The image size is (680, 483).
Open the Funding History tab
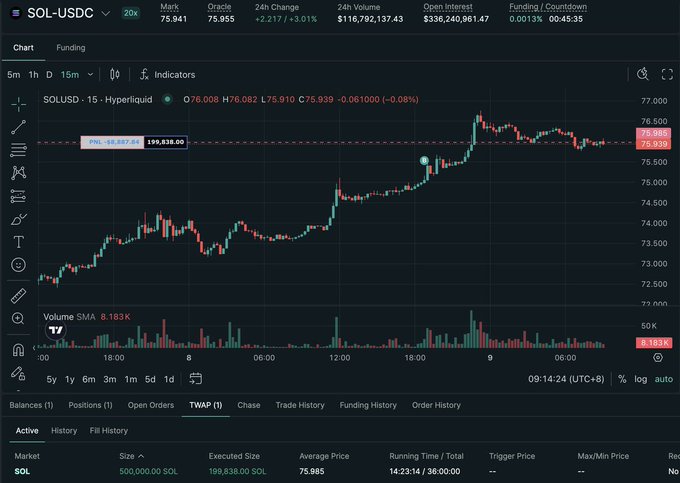(x=368, y=405)
